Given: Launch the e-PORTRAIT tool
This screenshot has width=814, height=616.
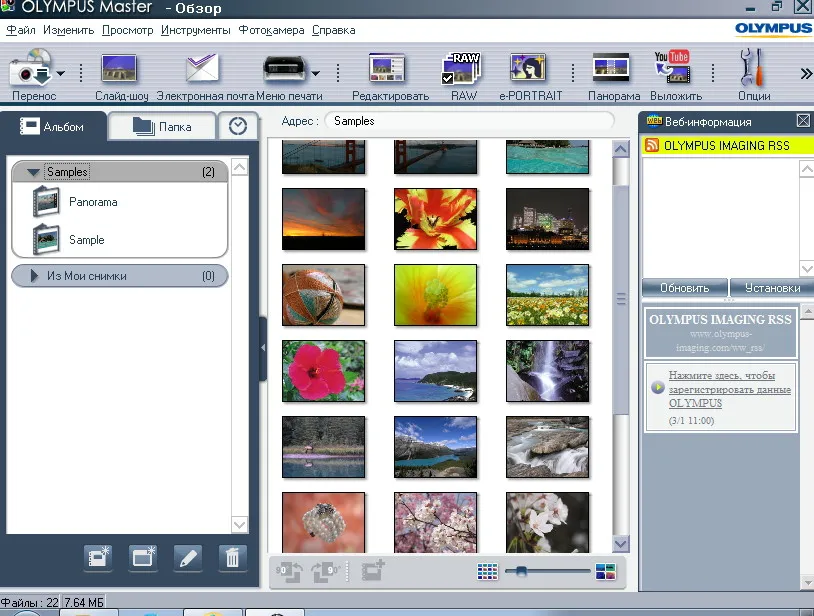Looking at the screenshot, I should 528,67.
